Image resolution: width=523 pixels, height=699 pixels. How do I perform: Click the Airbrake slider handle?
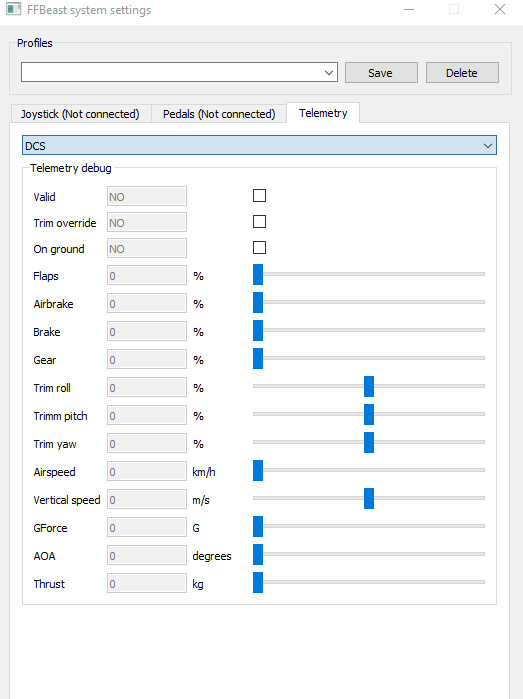click(258, 303)
